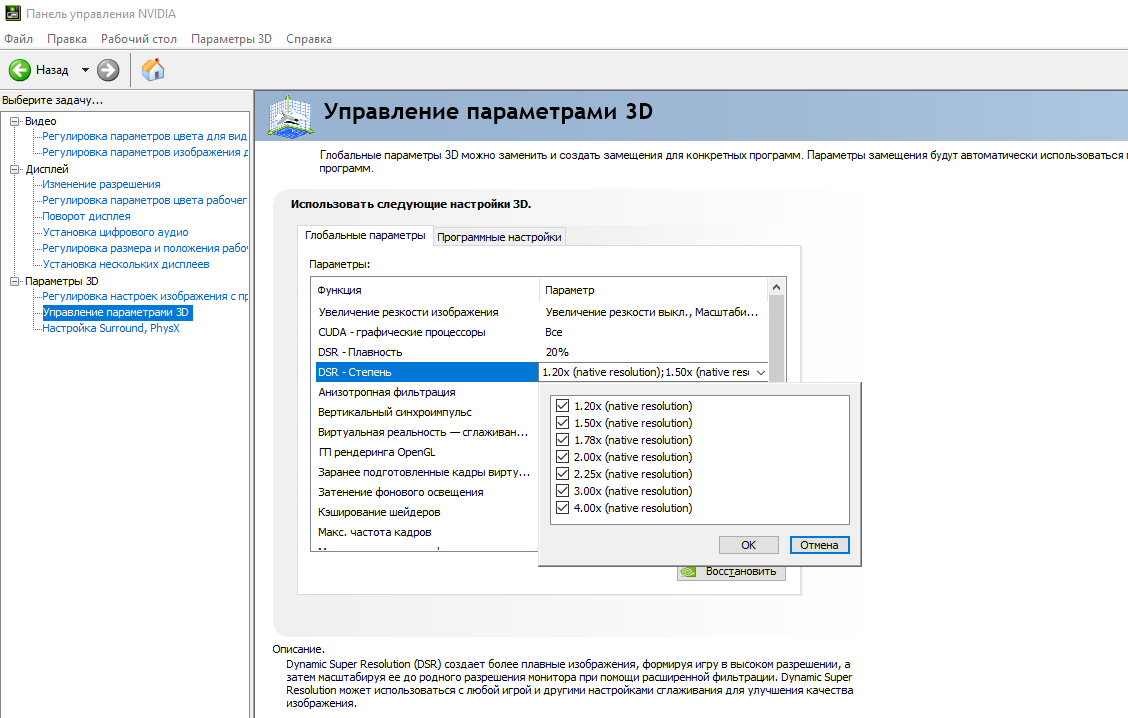Collapse the Дисплей tree node

click(14, 170)
